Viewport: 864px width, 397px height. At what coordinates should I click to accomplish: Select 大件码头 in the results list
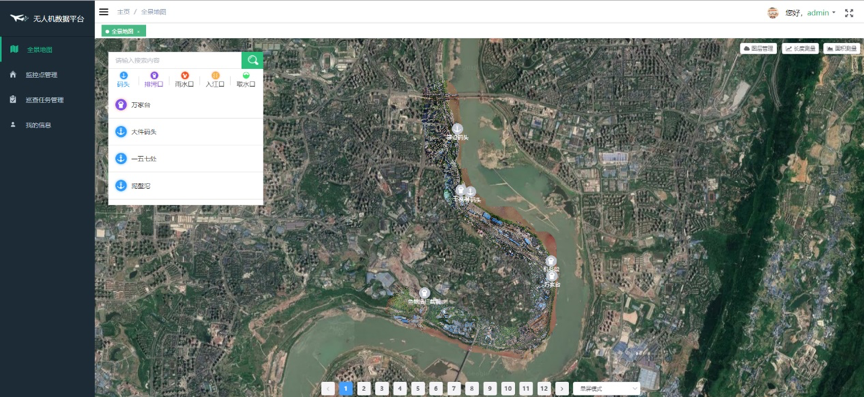click(x=186, y=132)
